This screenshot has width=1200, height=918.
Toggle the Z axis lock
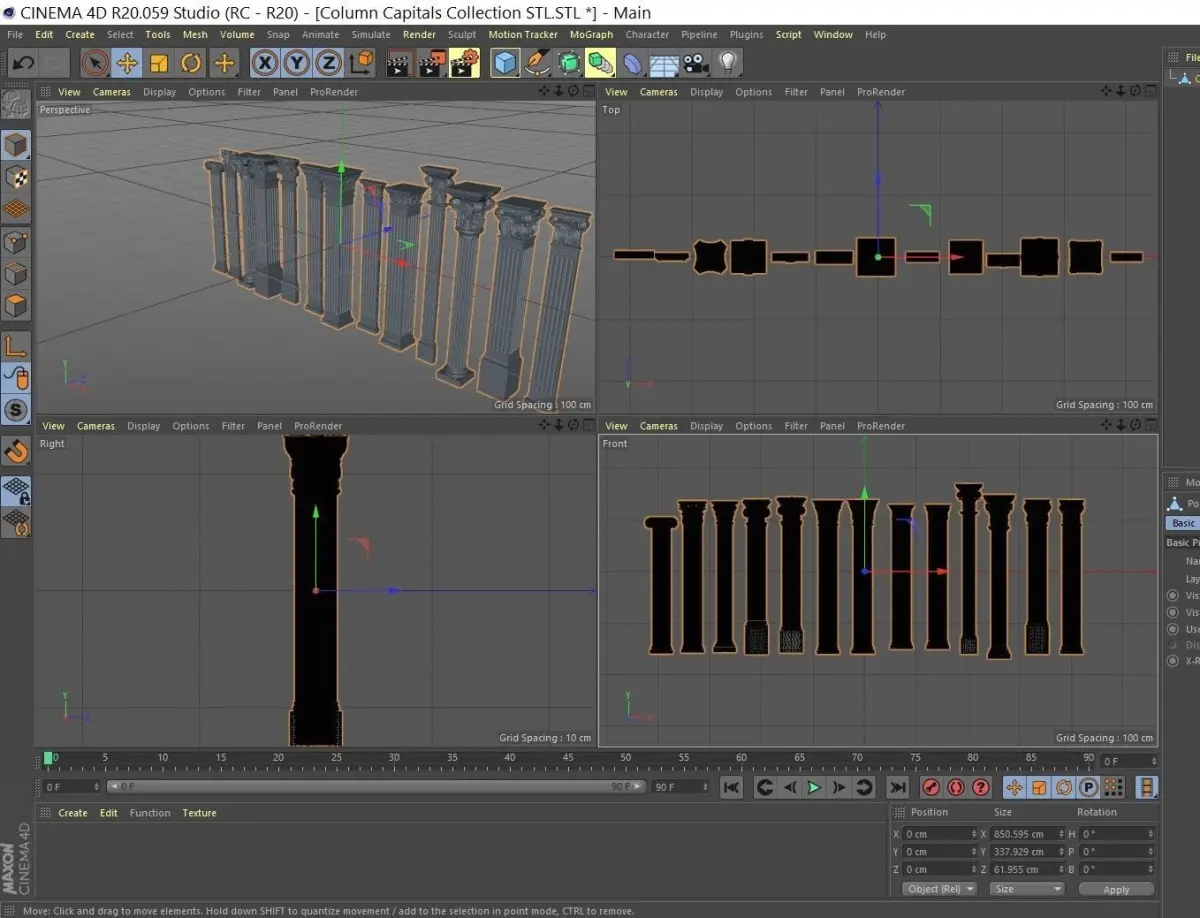[x=328, y=63]
